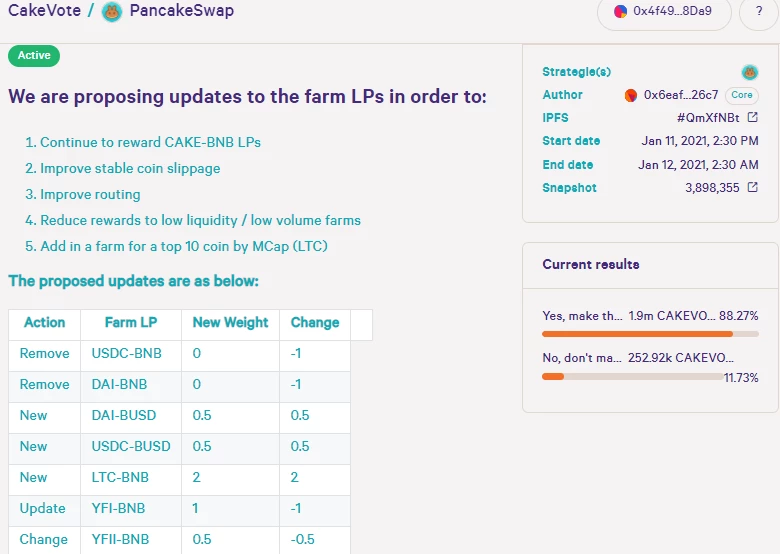Select the LTC-BNB table cell
This screenshot has width=780, height=554.
click(x=131, y=477)
